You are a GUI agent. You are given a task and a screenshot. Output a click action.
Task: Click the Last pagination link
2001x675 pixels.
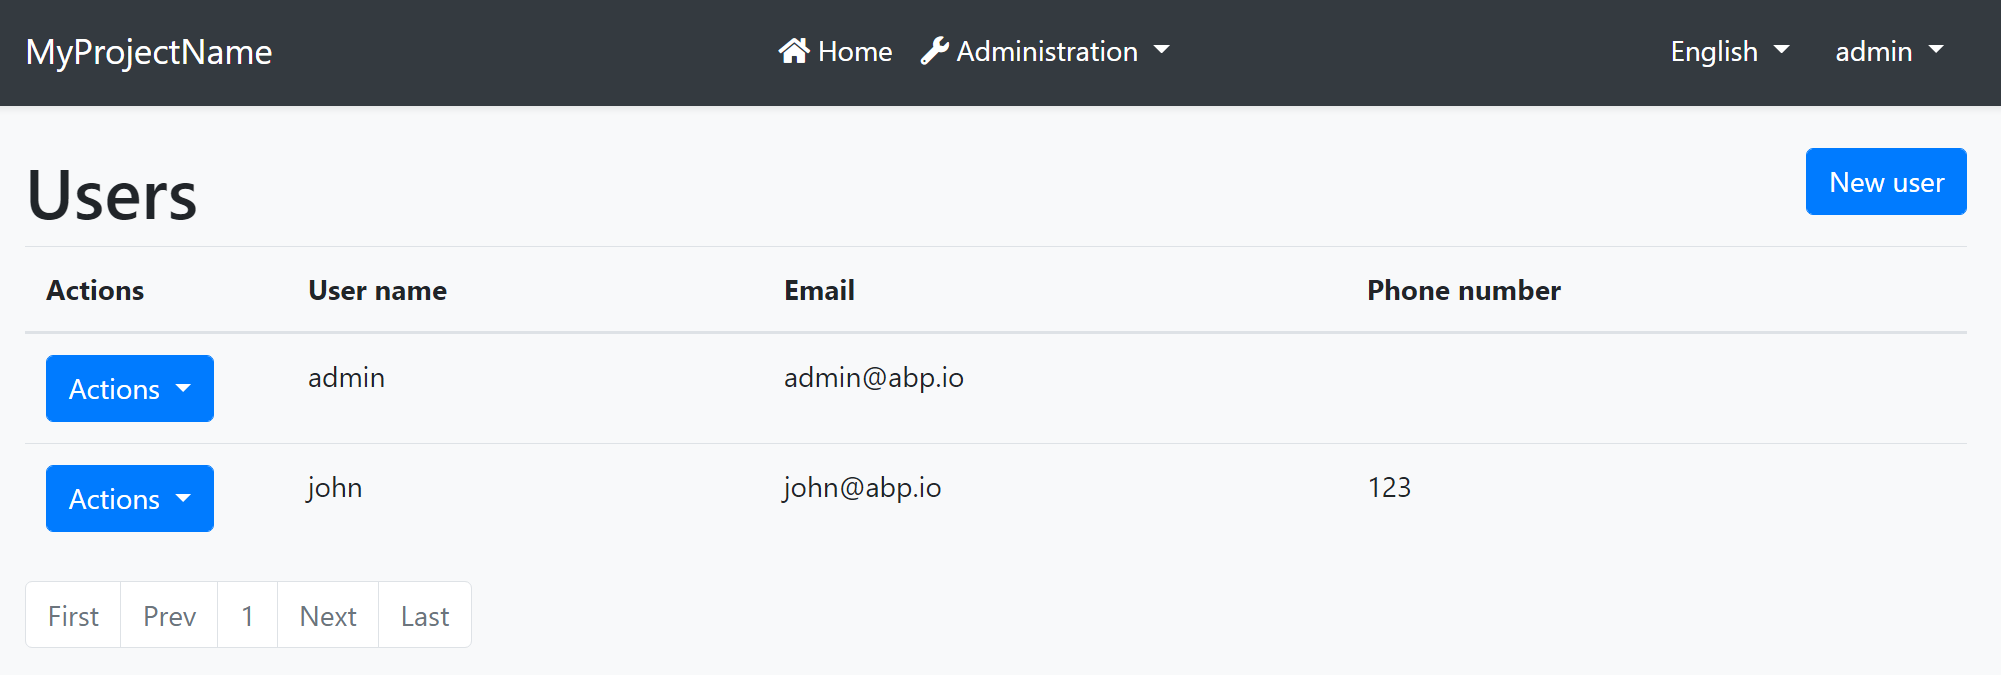[424, 615]
